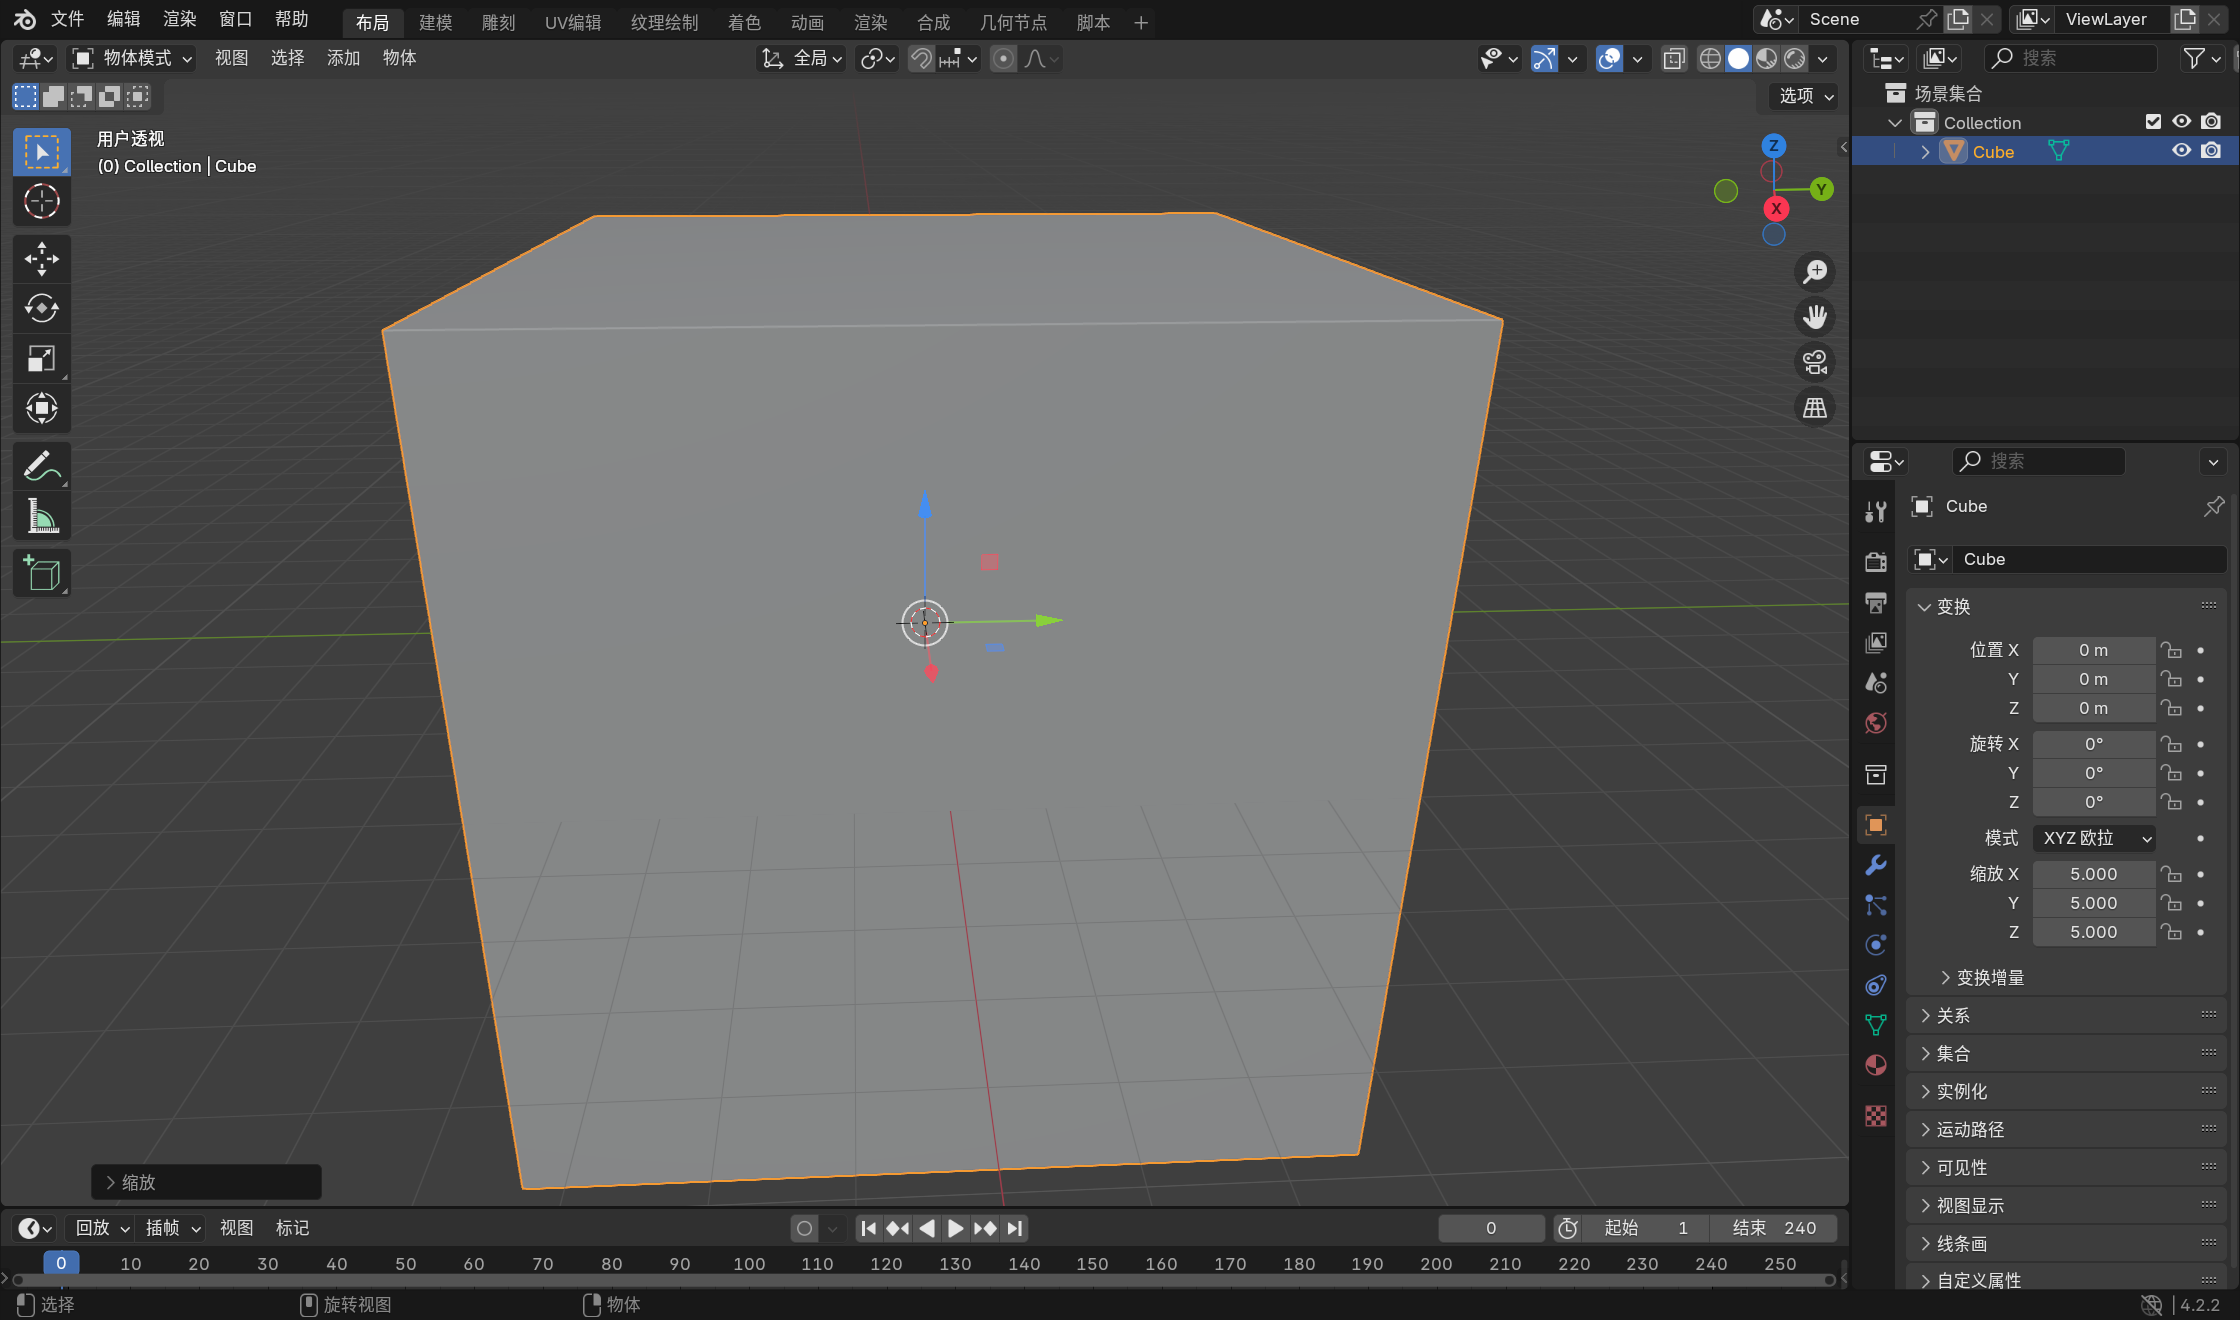The height and width of the screenshot is (1320, 2240).
Task: Click the outliner search field
Action: [2070, 59]
